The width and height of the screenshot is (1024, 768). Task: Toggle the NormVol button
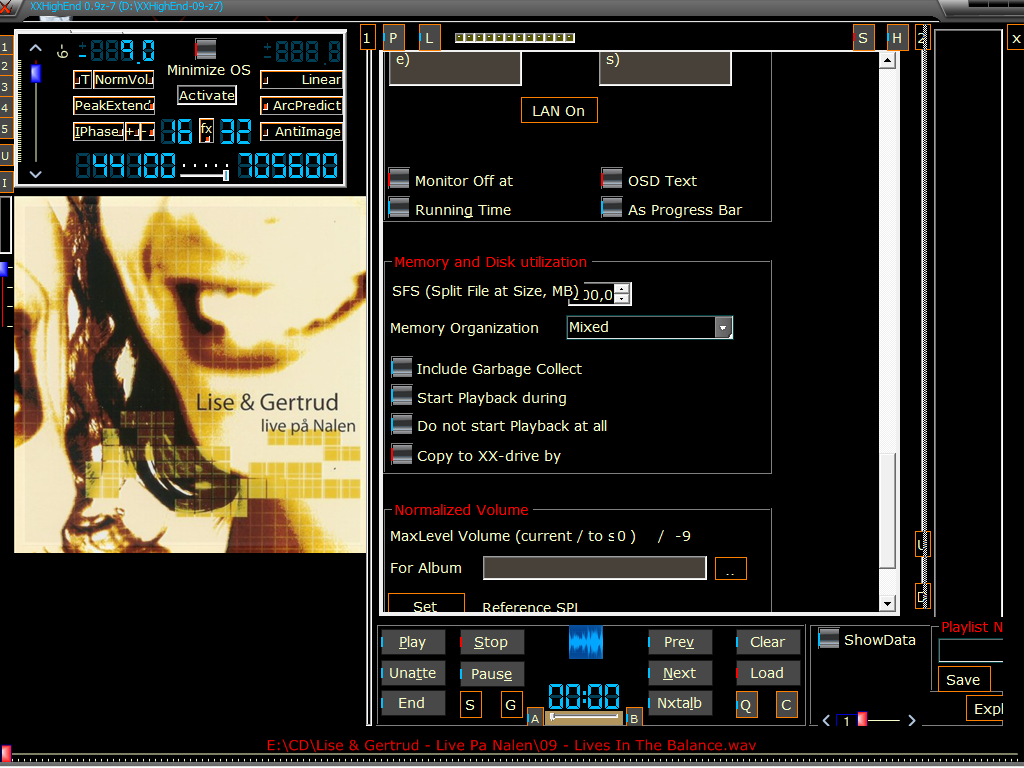pos(123,80)
